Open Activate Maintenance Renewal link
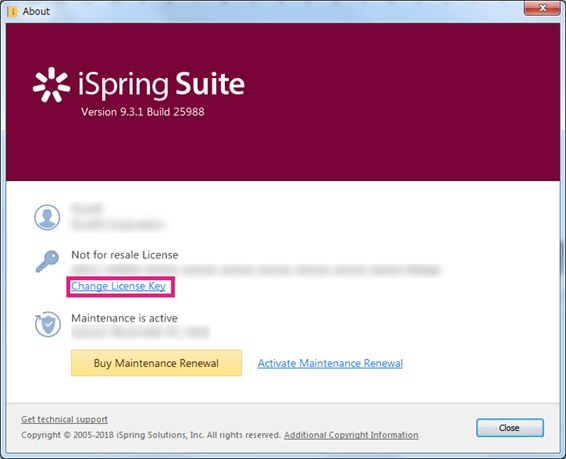The width and height of the screenshot is (566, 459). tap(330, 363)
